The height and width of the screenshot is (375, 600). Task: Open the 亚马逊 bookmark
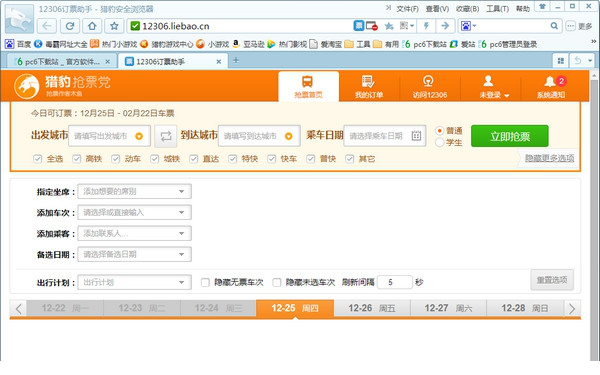248,44
